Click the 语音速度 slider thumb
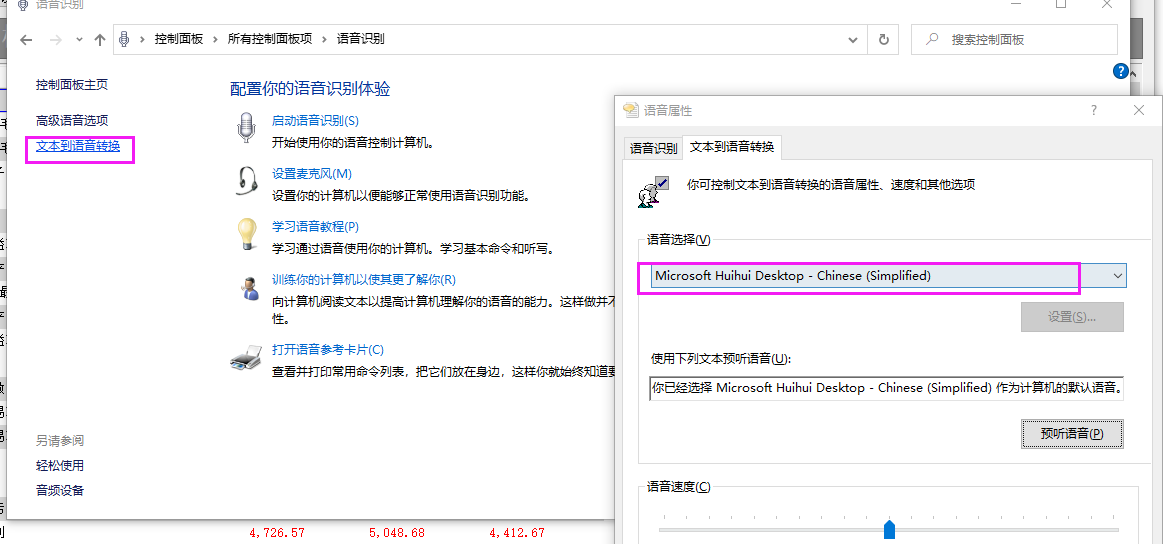1163x544 pixels. click(x=889, y=529)
